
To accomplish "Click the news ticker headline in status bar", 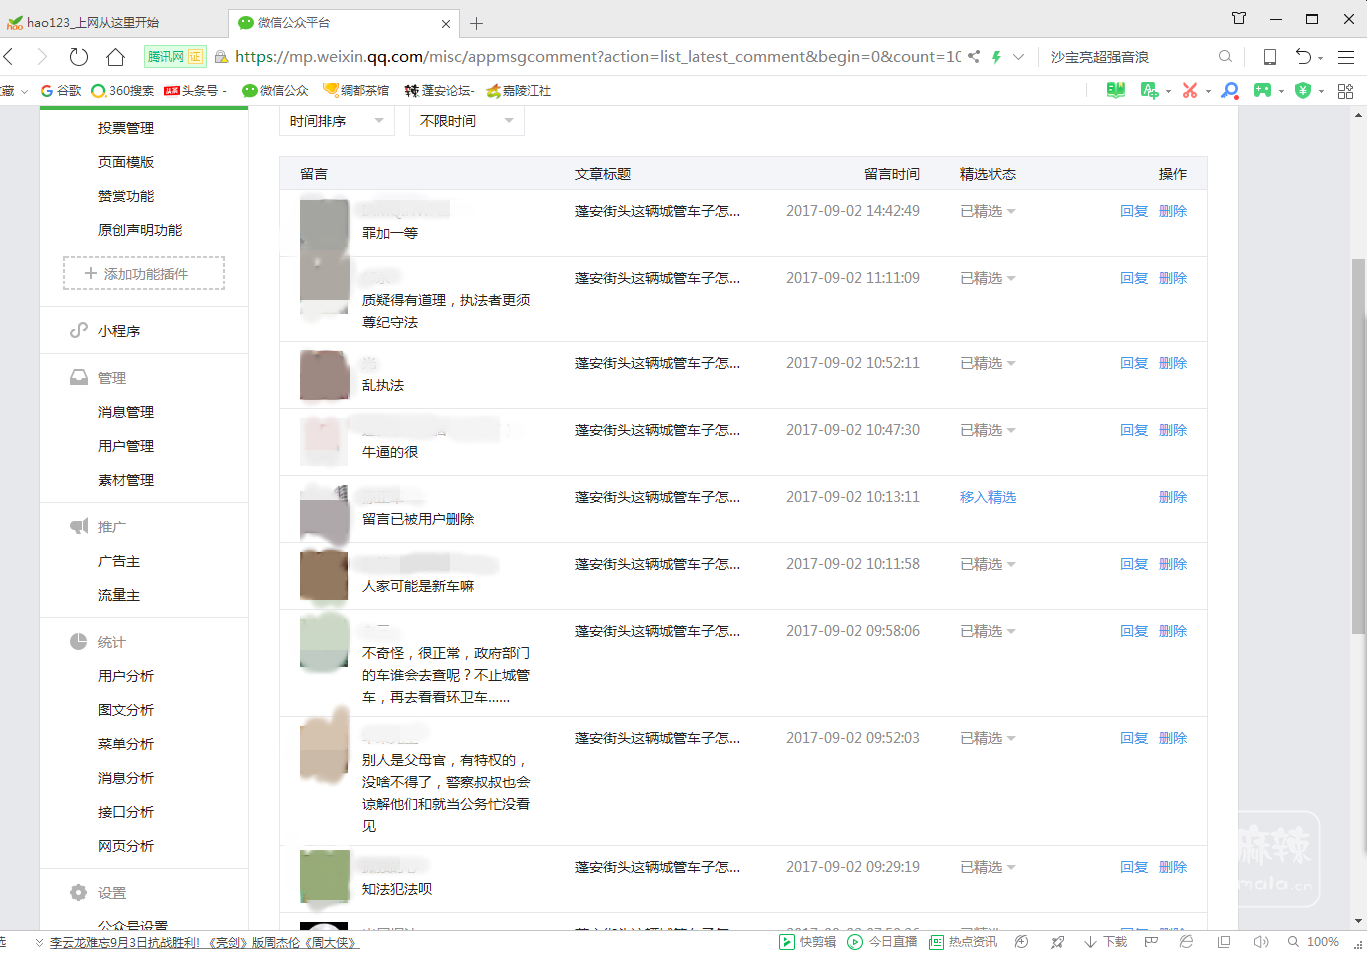I will [204, 942].
